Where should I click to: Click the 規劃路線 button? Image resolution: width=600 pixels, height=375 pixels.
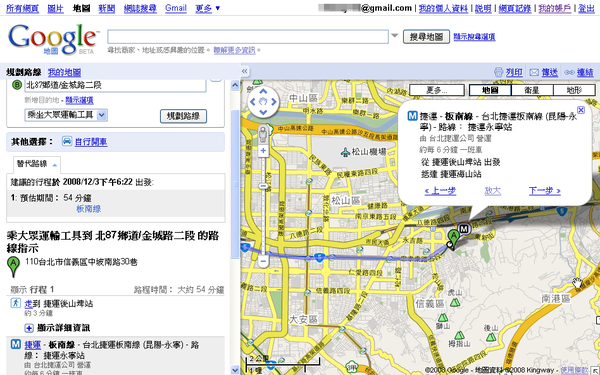[x=183, y=116]
